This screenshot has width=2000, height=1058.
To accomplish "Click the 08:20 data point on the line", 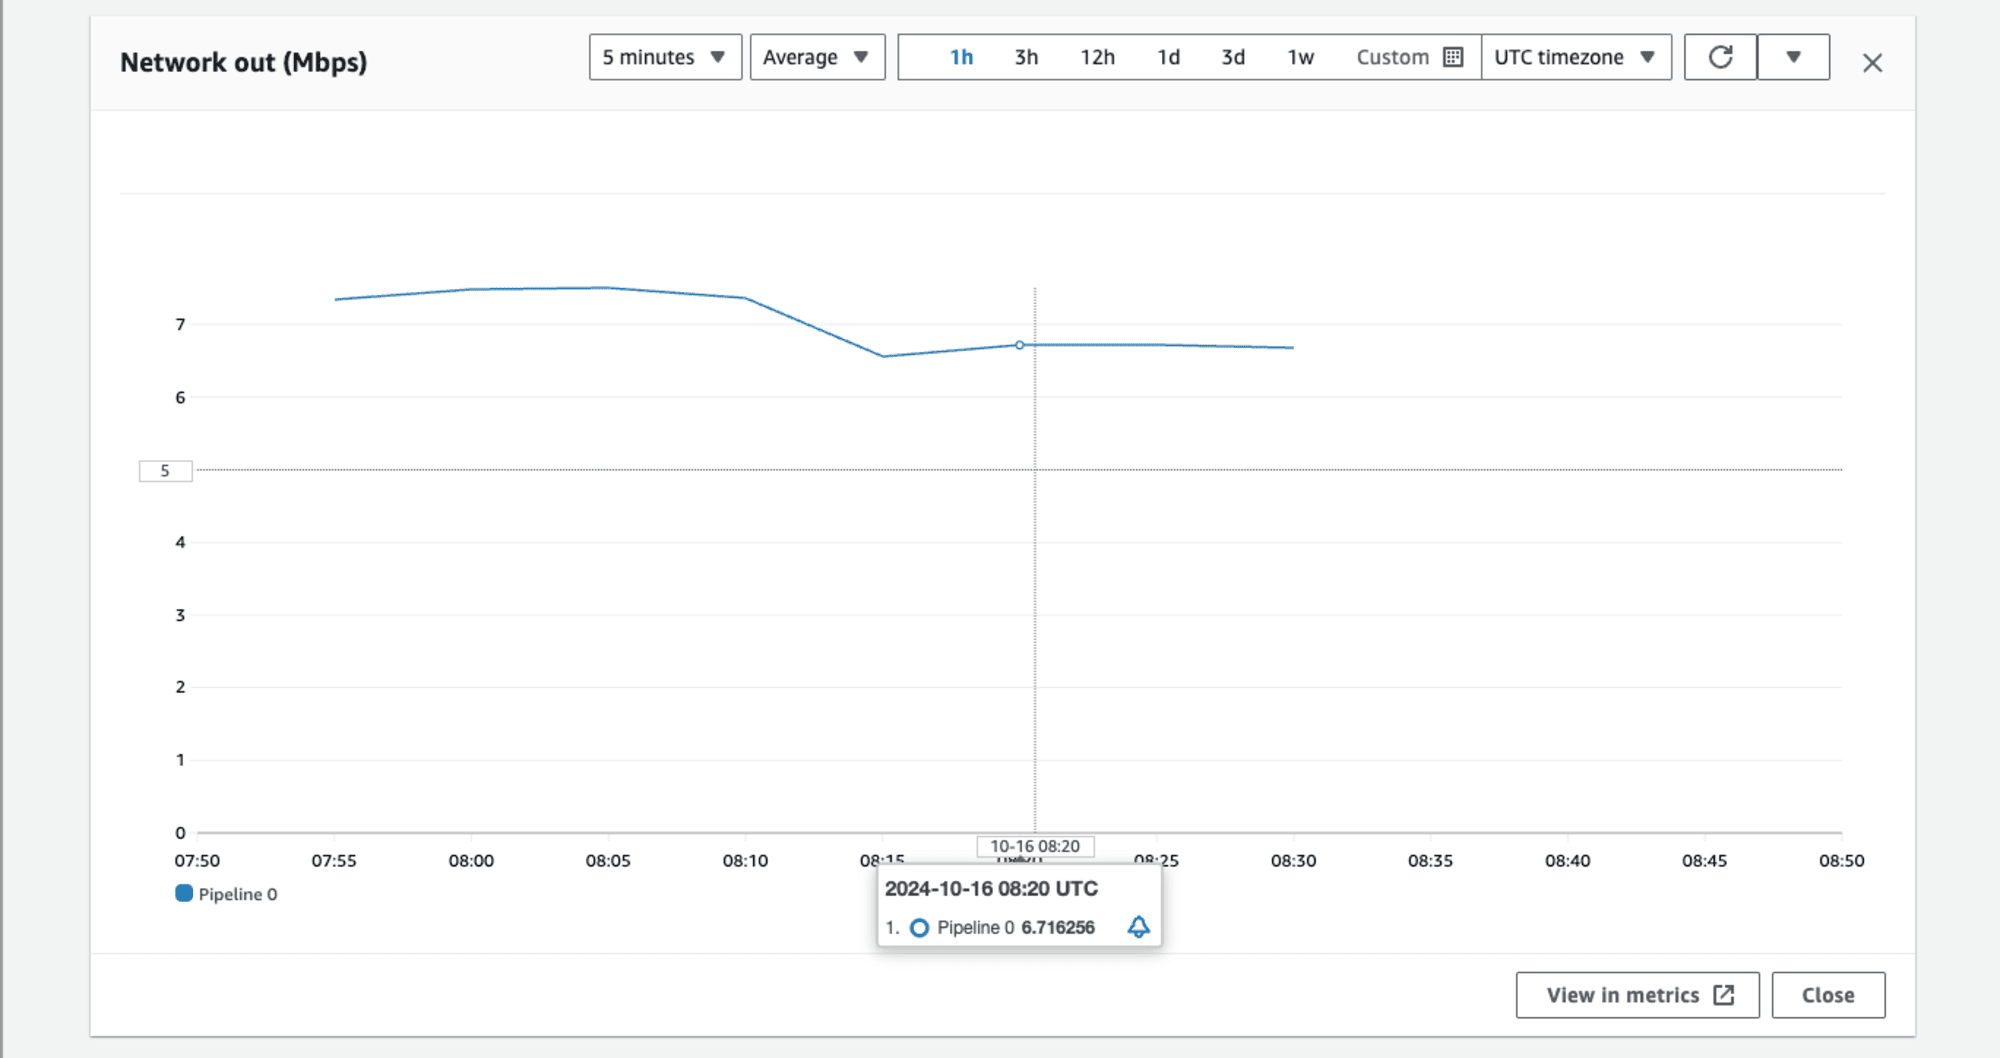I will [x=1020, y=345].
